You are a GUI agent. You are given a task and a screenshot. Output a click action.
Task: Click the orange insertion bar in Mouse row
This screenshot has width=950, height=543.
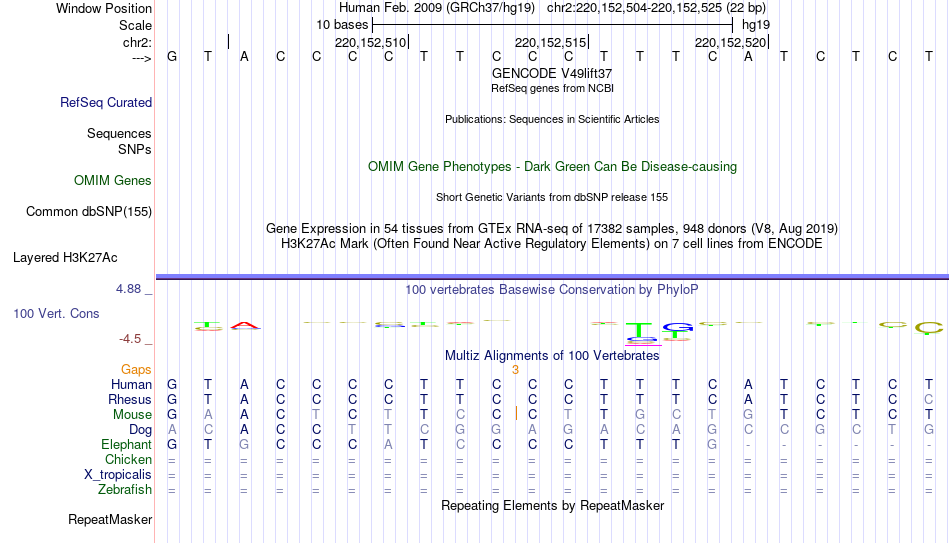(x=516, y=413)
